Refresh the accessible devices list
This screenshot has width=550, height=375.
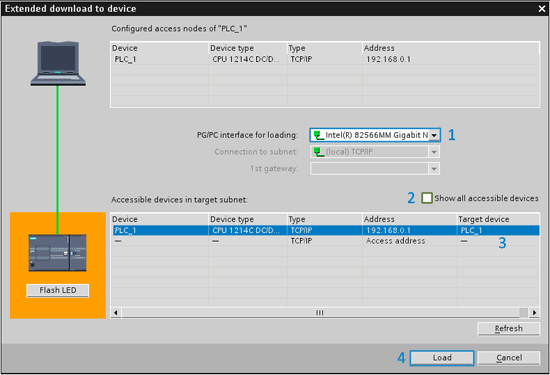[509, 329]
